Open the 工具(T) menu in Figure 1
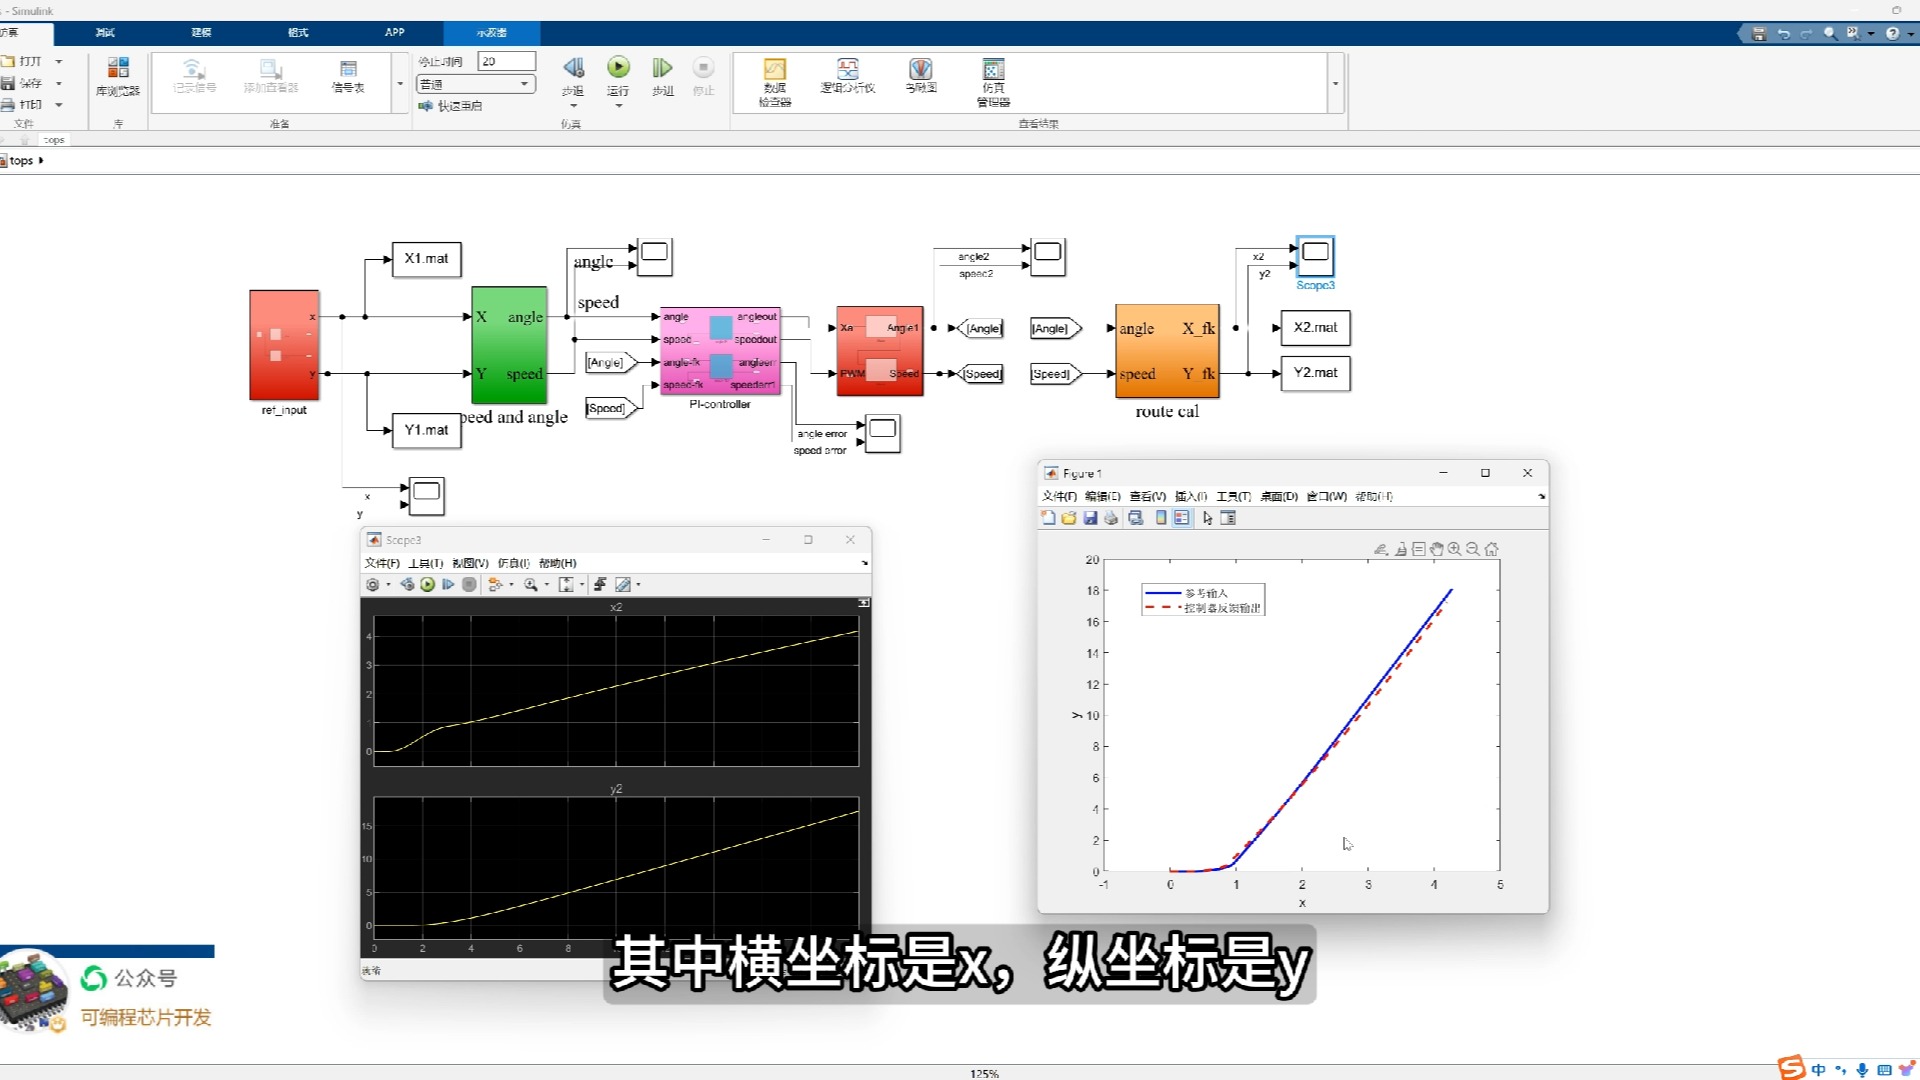 (1233, 496)
